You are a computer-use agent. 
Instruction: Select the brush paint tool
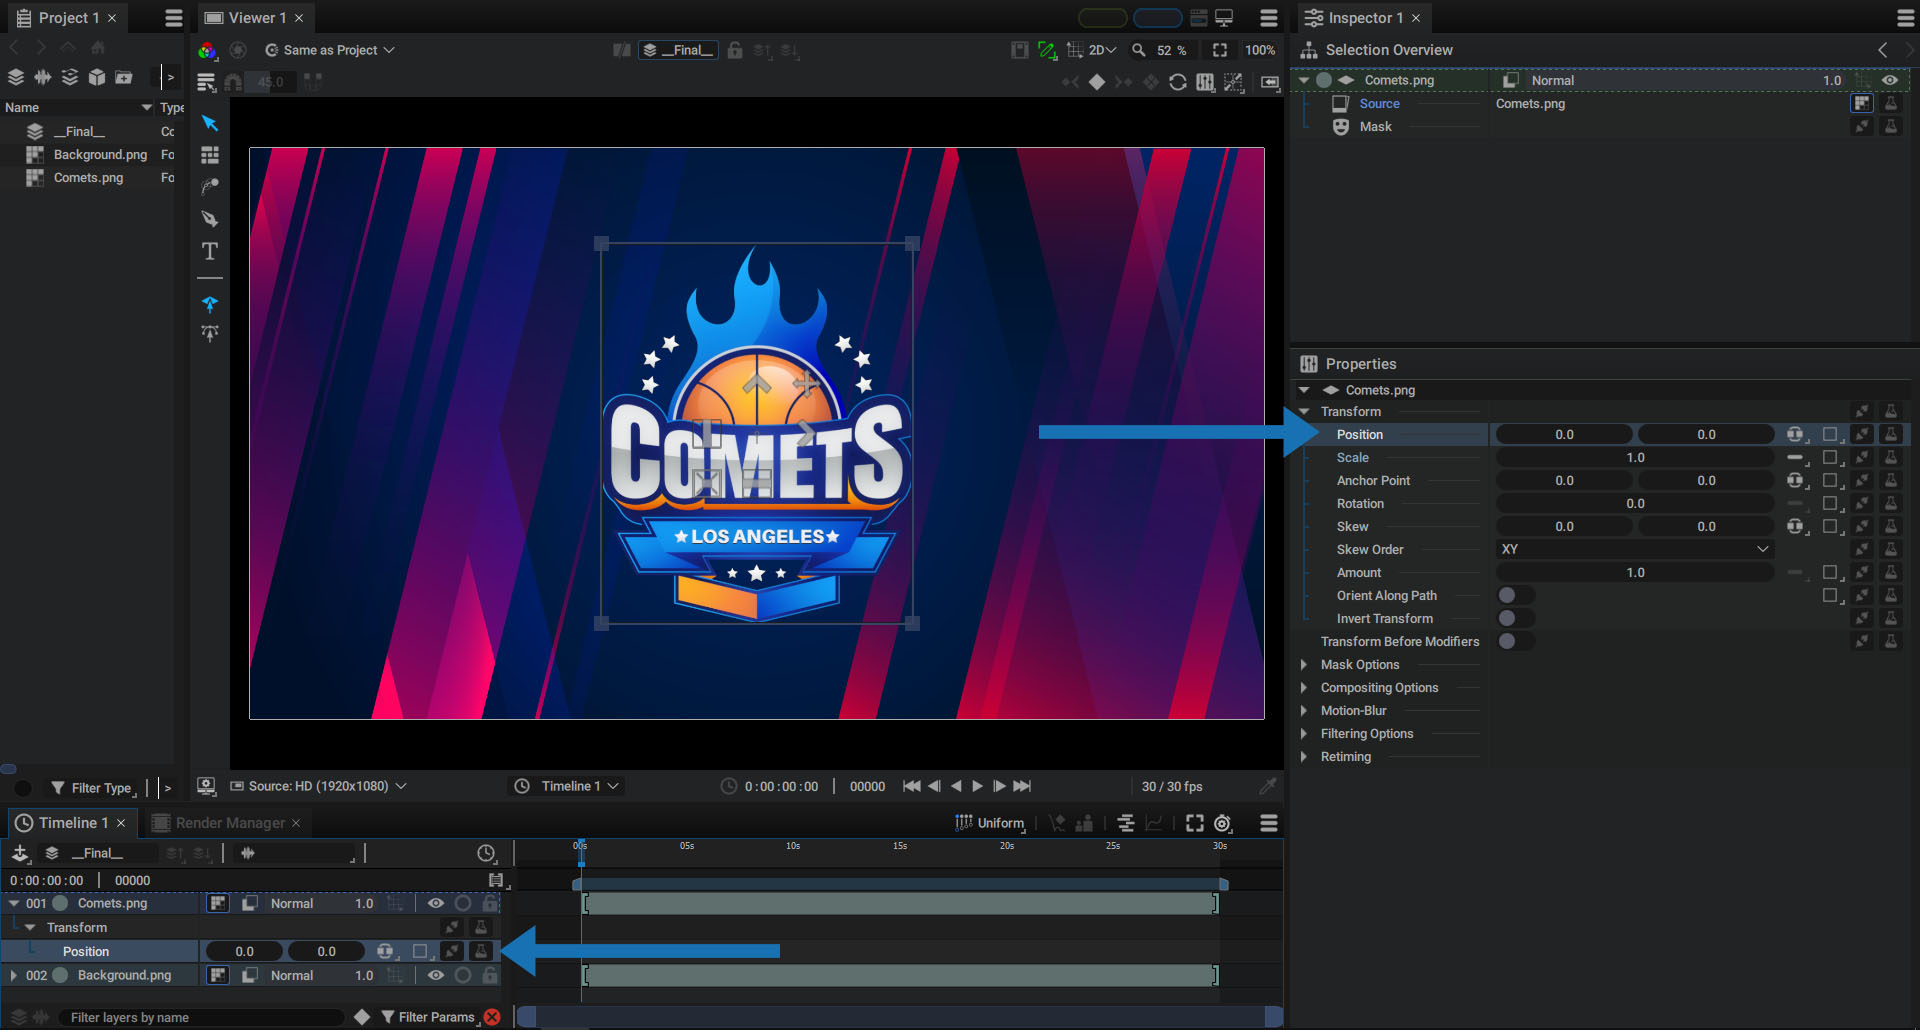click(x=209, y=187)
